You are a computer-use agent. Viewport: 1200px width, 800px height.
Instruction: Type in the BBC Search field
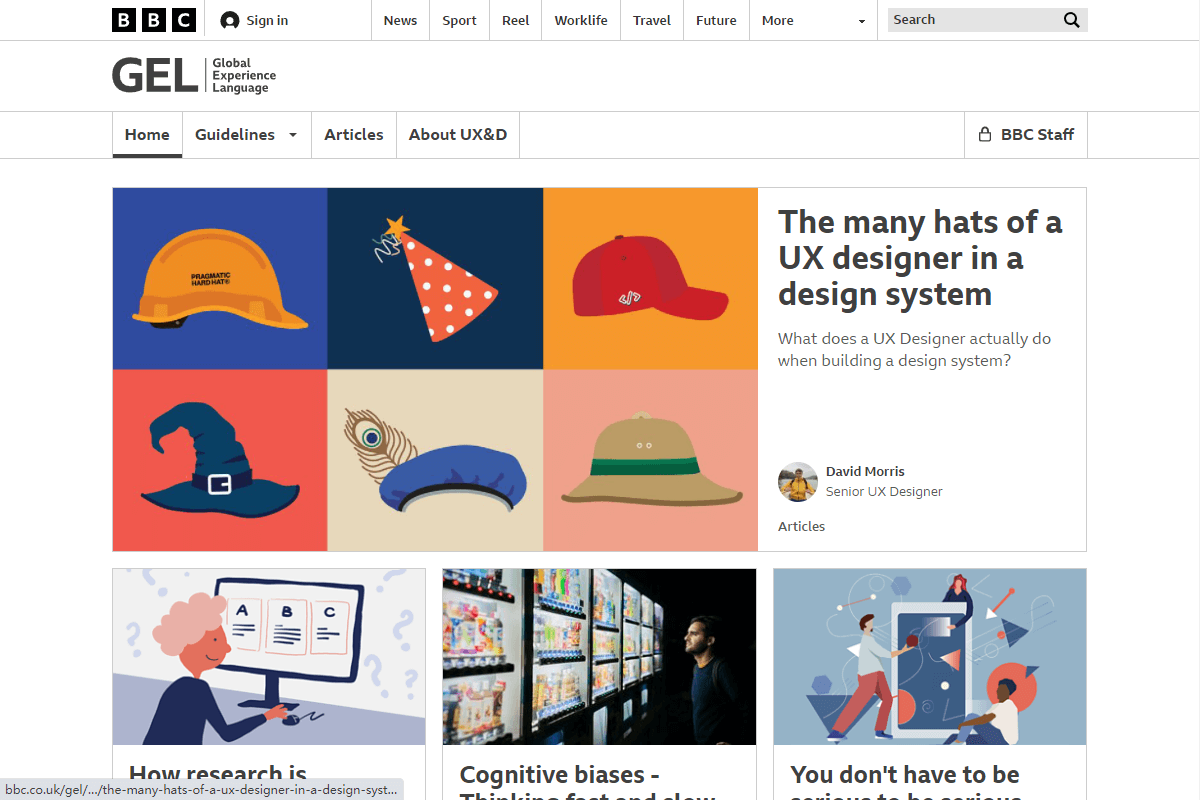[970, 20]
